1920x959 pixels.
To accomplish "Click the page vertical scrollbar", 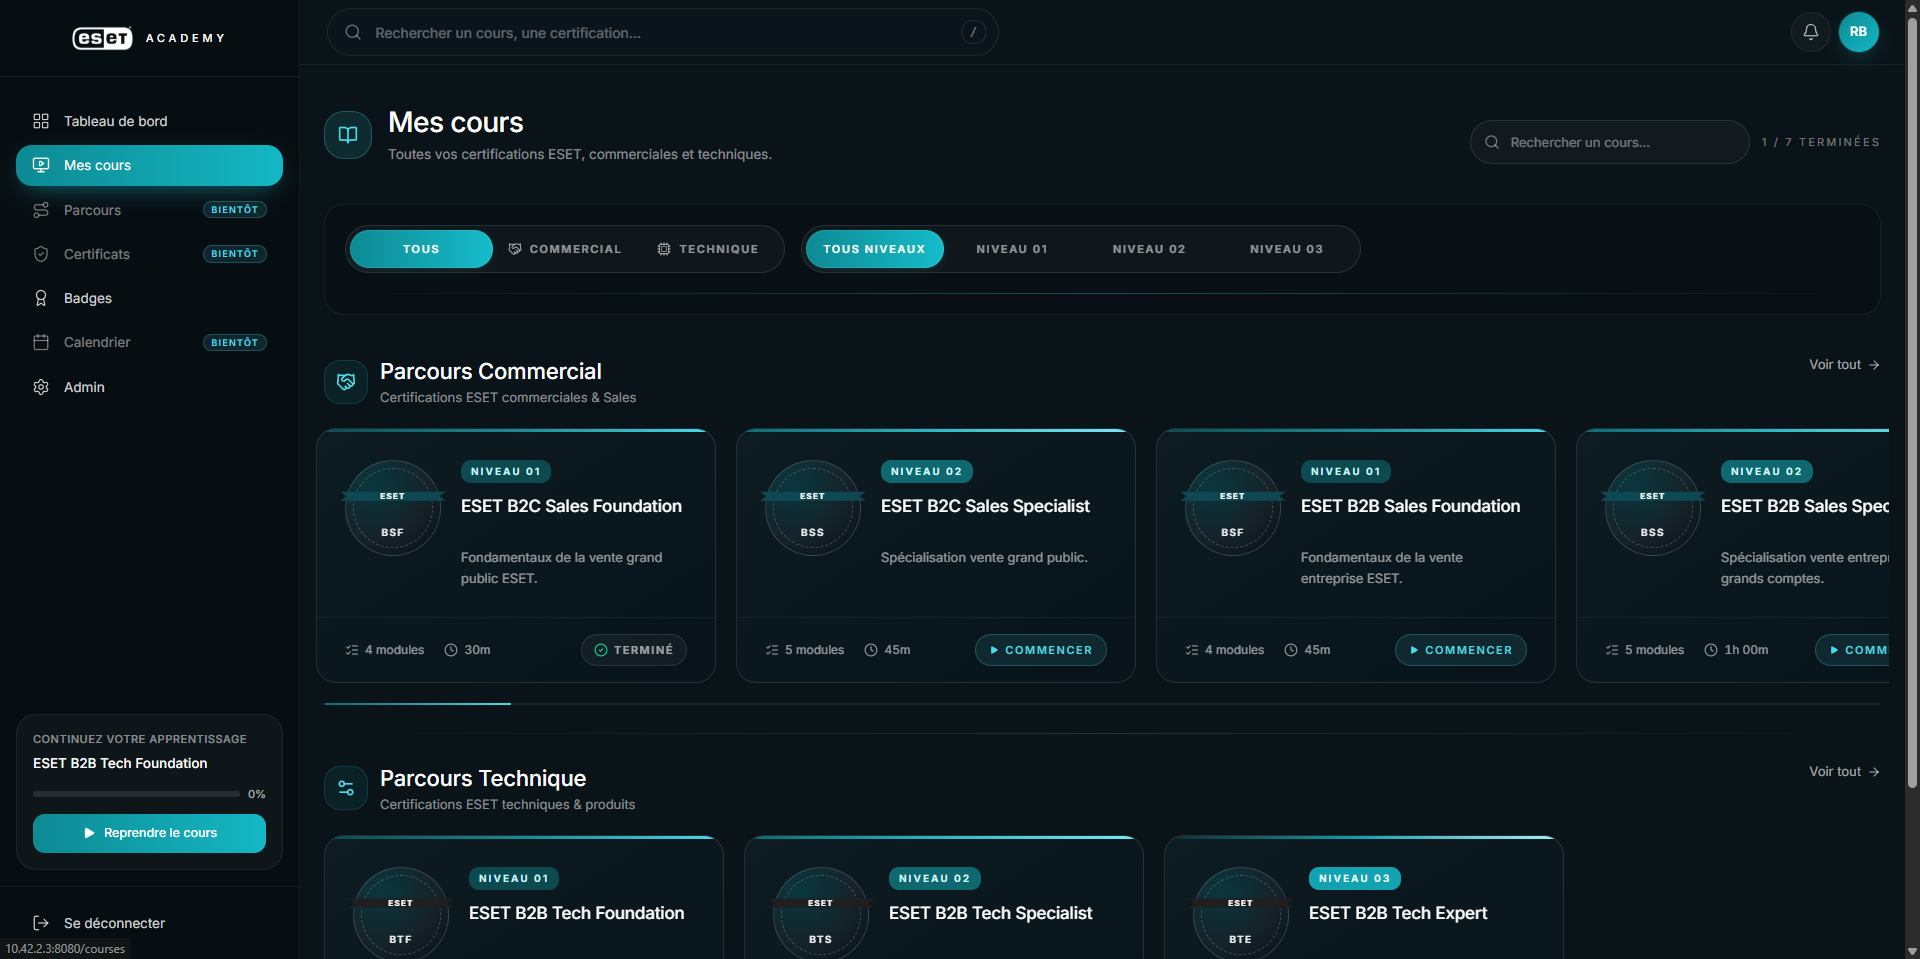I will (1912, 404).
